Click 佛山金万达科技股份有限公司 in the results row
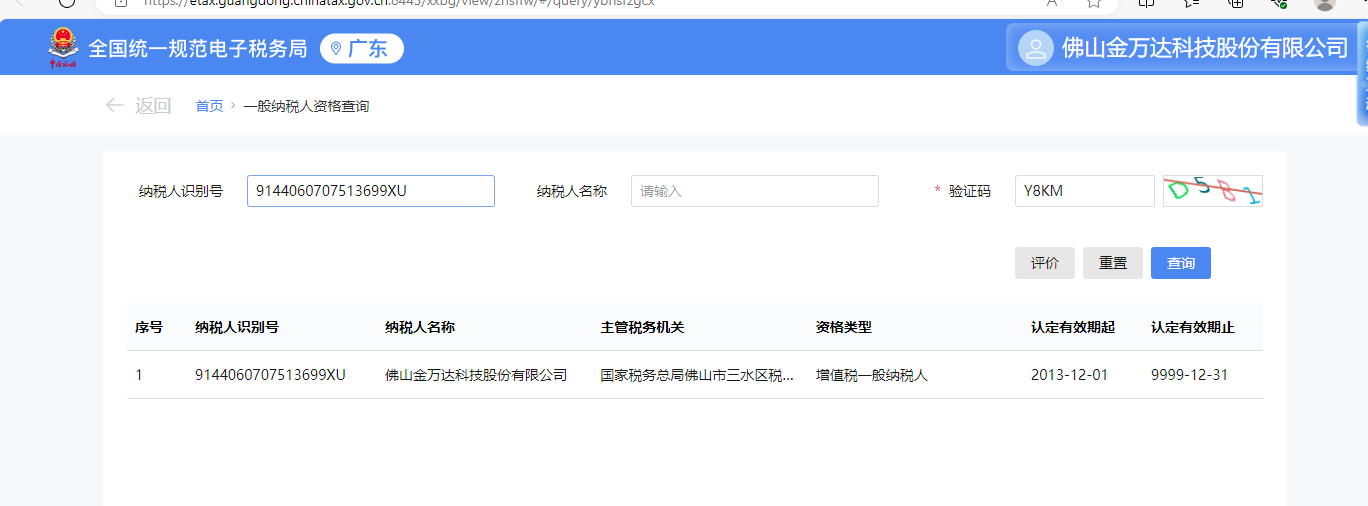 pos(476,375)
